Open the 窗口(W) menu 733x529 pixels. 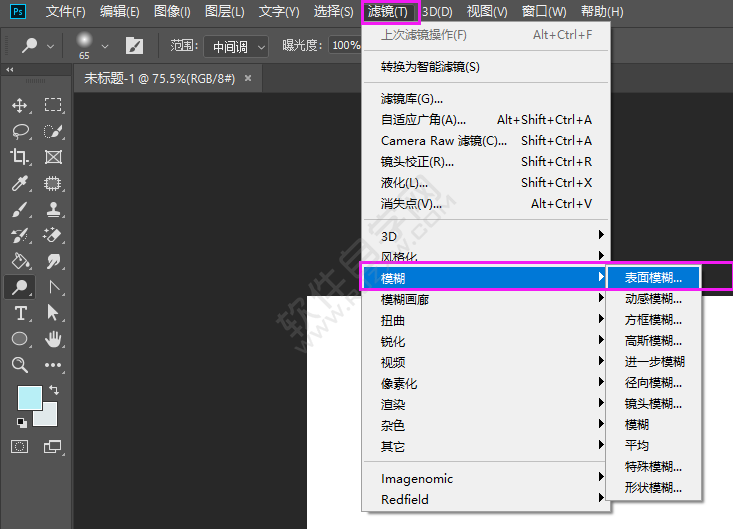(544, 11)
